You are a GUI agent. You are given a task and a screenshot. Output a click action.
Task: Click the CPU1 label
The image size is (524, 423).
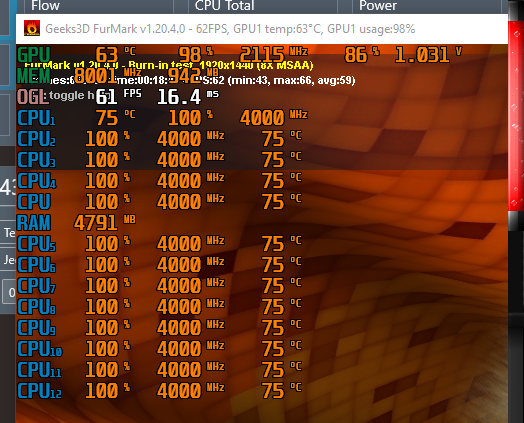point(36,118)
